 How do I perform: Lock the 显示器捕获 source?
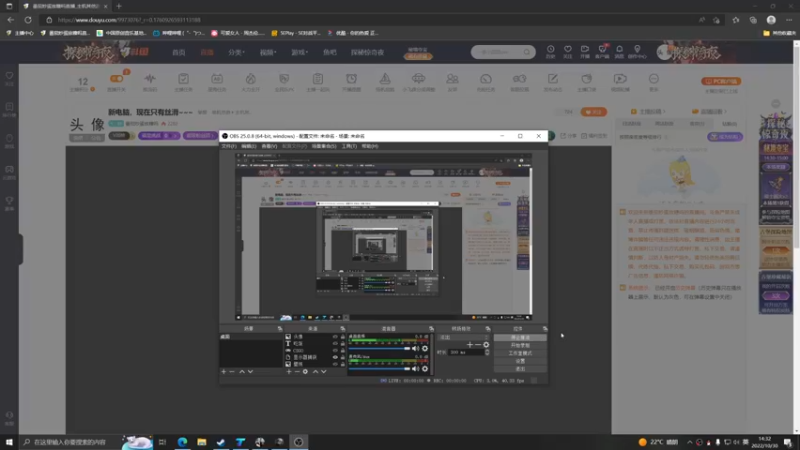[342, 358]
